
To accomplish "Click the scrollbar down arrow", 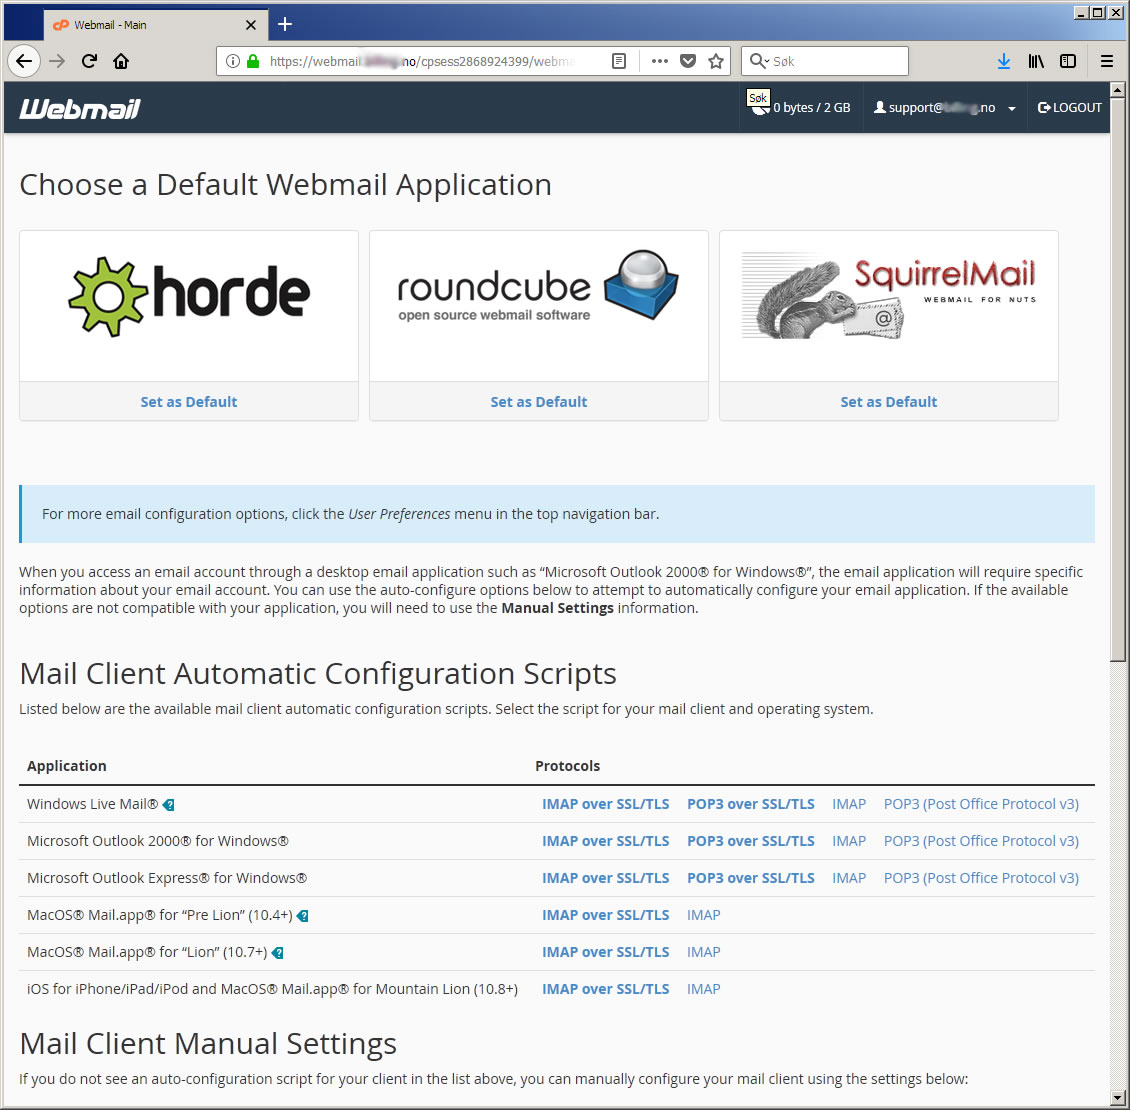I will point(1117,1098).
